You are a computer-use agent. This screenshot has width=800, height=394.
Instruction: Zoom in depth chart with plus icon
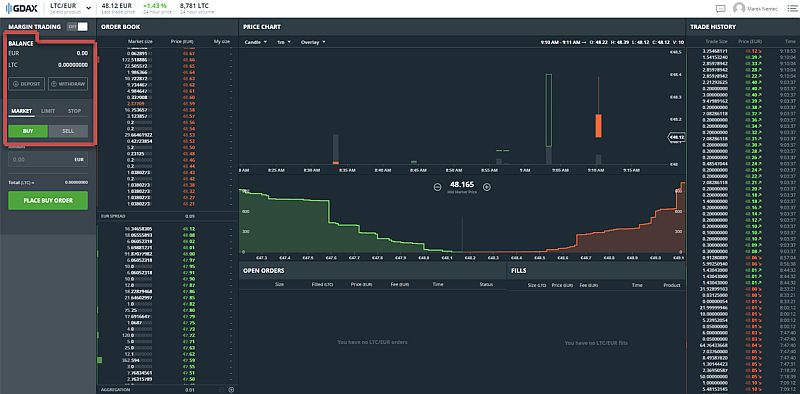487,187
